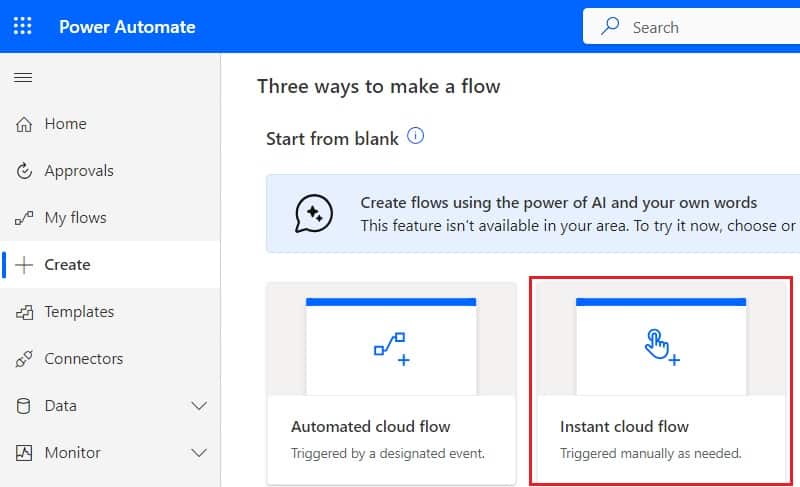The image size is (800, 487).
Task: Open Approvals page
Action: click(x=79, y=171)
